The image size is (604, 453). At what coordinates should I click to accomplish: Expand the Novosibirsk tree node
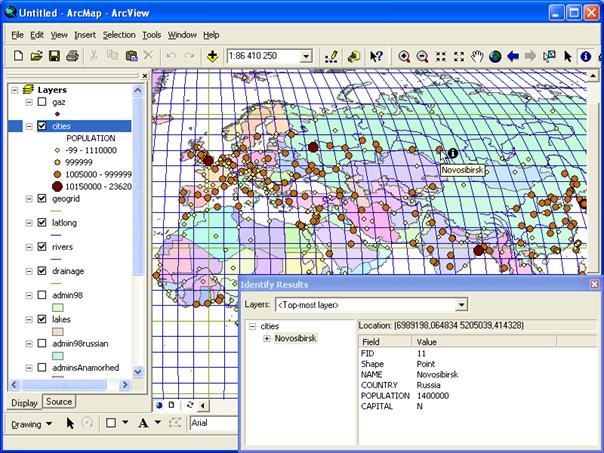[266, 338]
